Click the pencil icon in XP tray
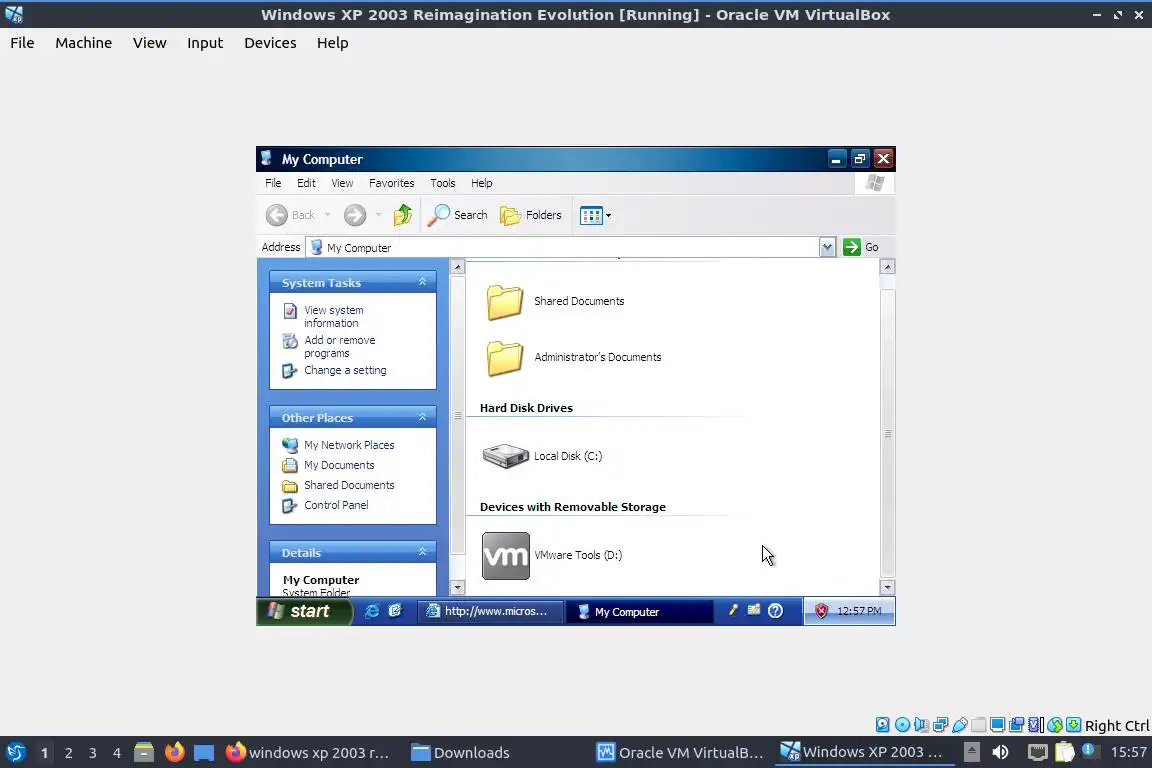Image resolution: width=1152 pixels, height=768 pixels. tap(732, 610)
